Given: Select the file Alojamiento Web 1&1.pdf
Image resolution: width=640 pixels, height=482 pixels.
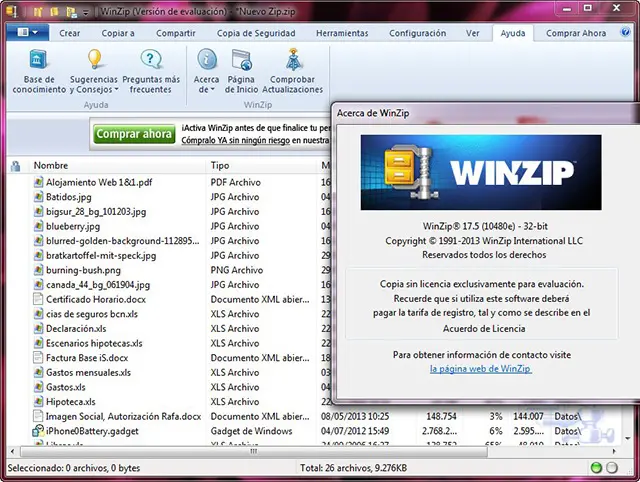Looking at the screenshot, I should [99, 183].
